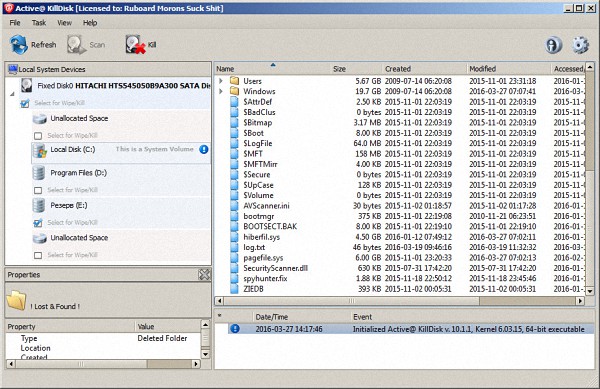
Task: Click the file list horizontal scrollbar thumb
Action: 352,301
